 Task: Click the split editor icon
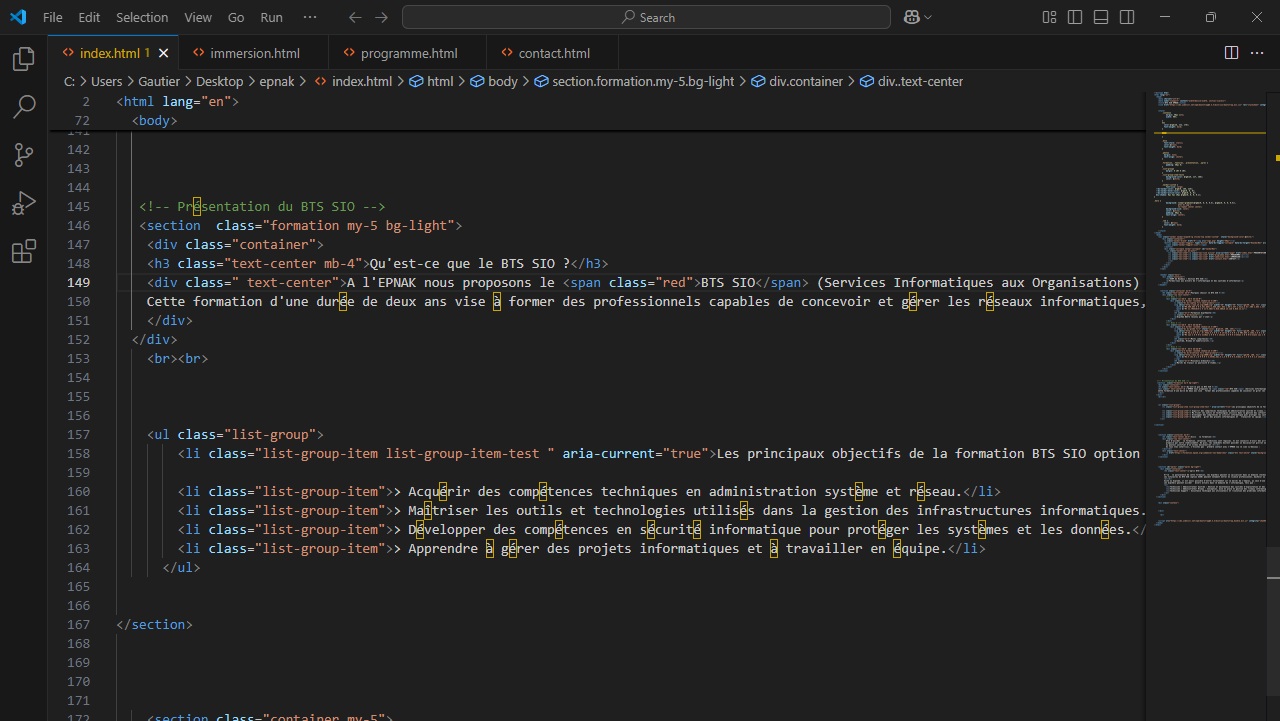(x=1231, y=53)
